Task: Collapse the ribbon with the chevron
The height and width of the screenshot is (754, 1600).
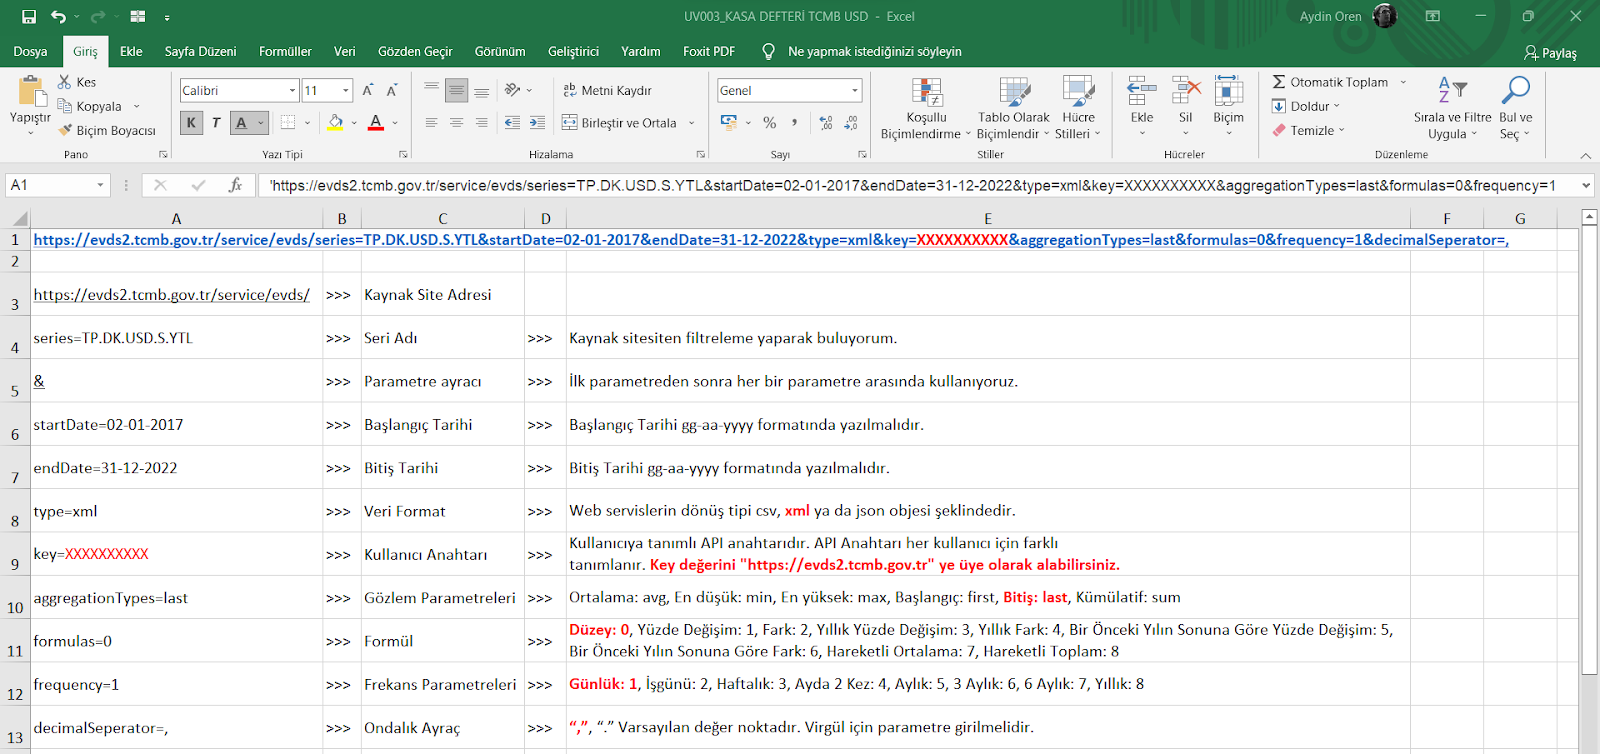Action: coord(1585,155)
